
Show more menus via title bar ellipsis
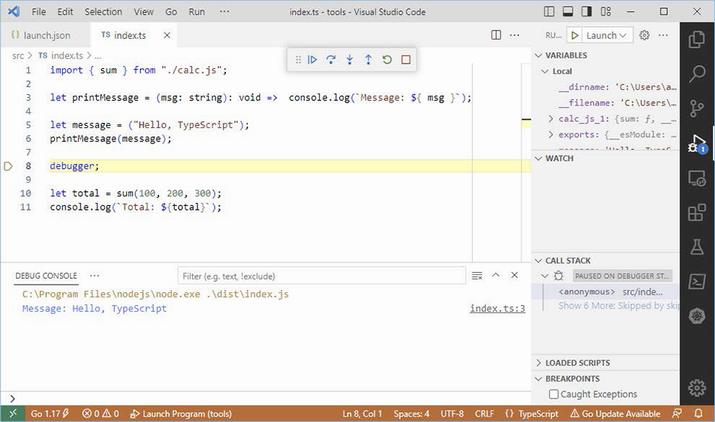click(224, 11)
